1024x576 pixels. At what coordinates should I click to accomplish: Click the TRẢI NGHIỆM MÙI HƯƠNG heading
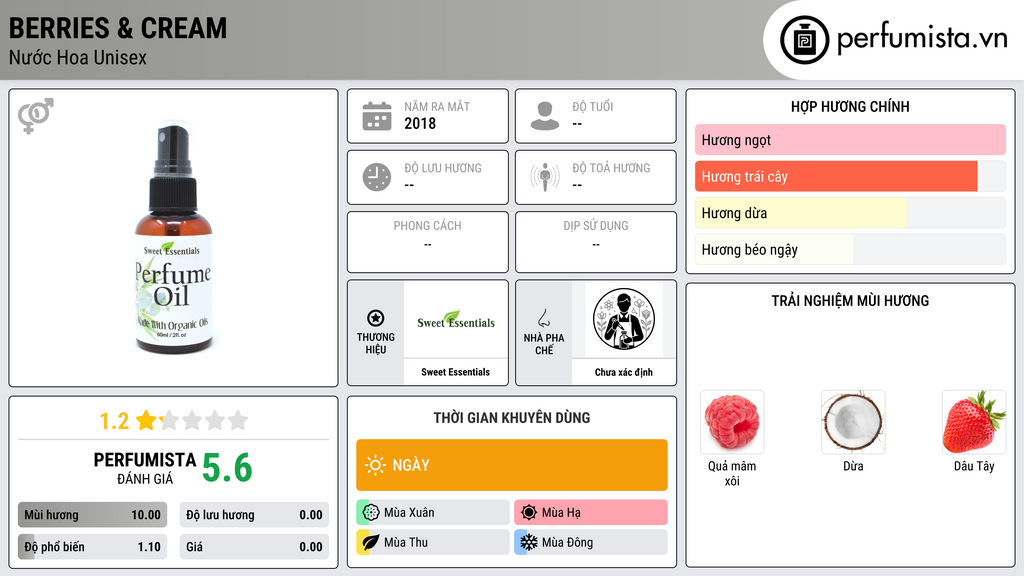(x=850, y=300)
